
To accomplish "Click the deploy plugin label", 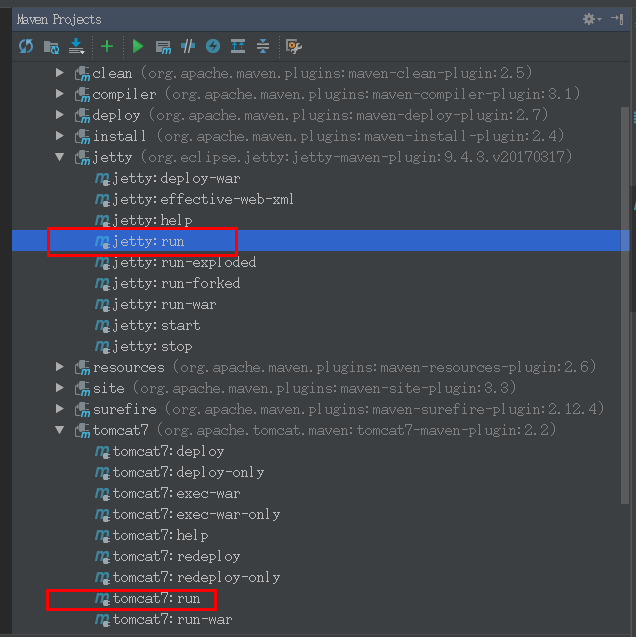I will click(x=117, y=115).
